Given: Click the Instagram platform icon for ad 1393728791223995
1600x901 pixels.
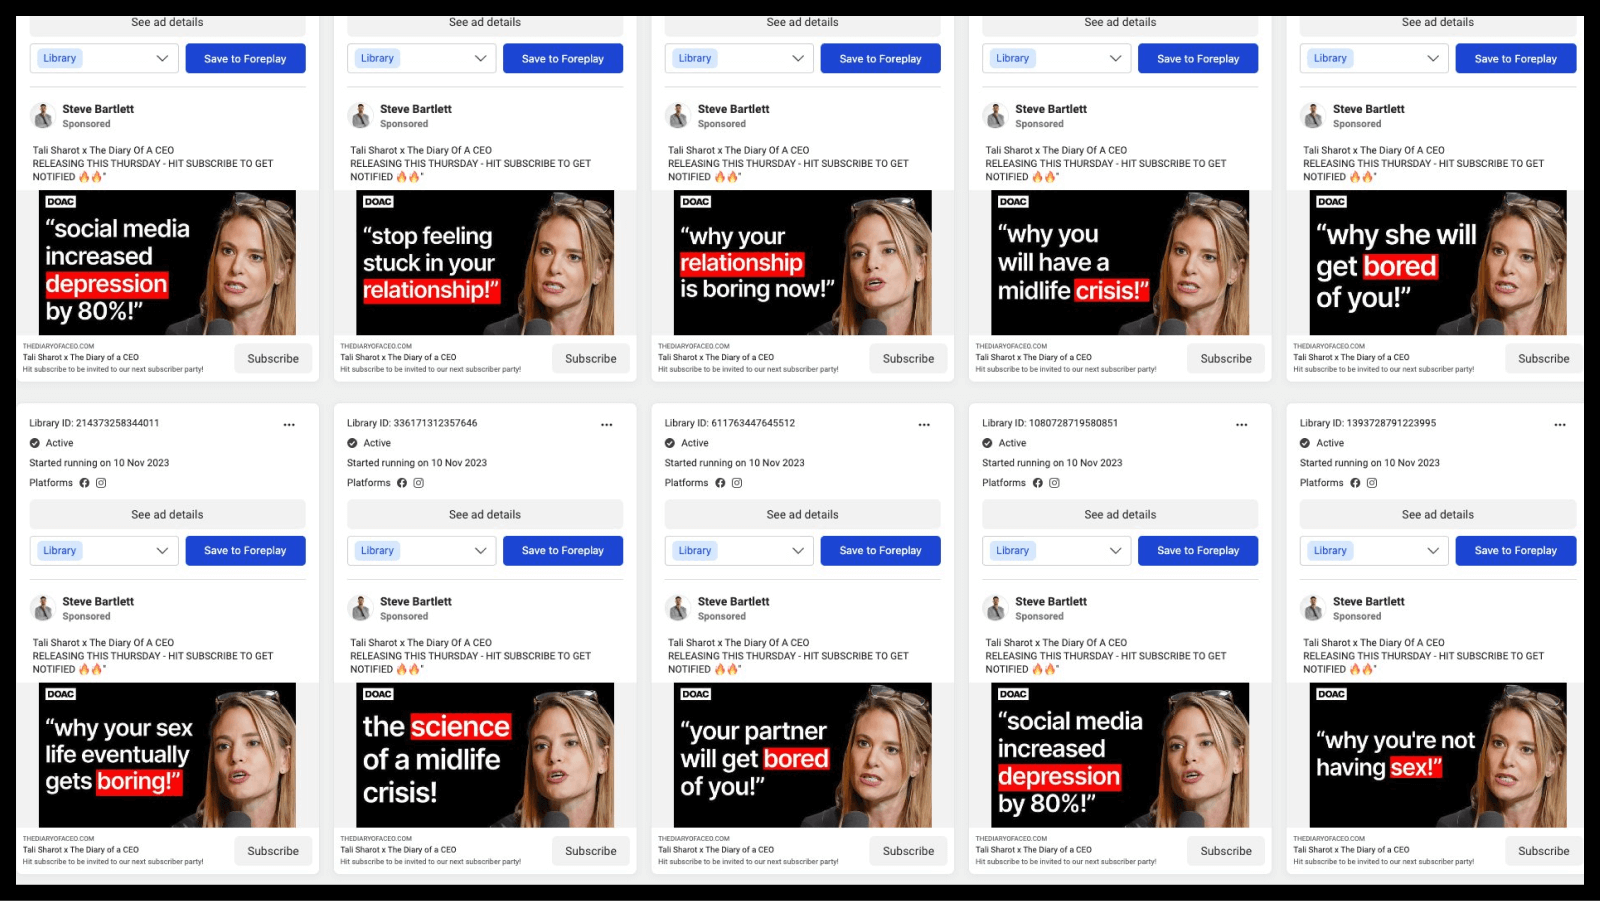Looking at the screenshot, I should pos(1372,483).
